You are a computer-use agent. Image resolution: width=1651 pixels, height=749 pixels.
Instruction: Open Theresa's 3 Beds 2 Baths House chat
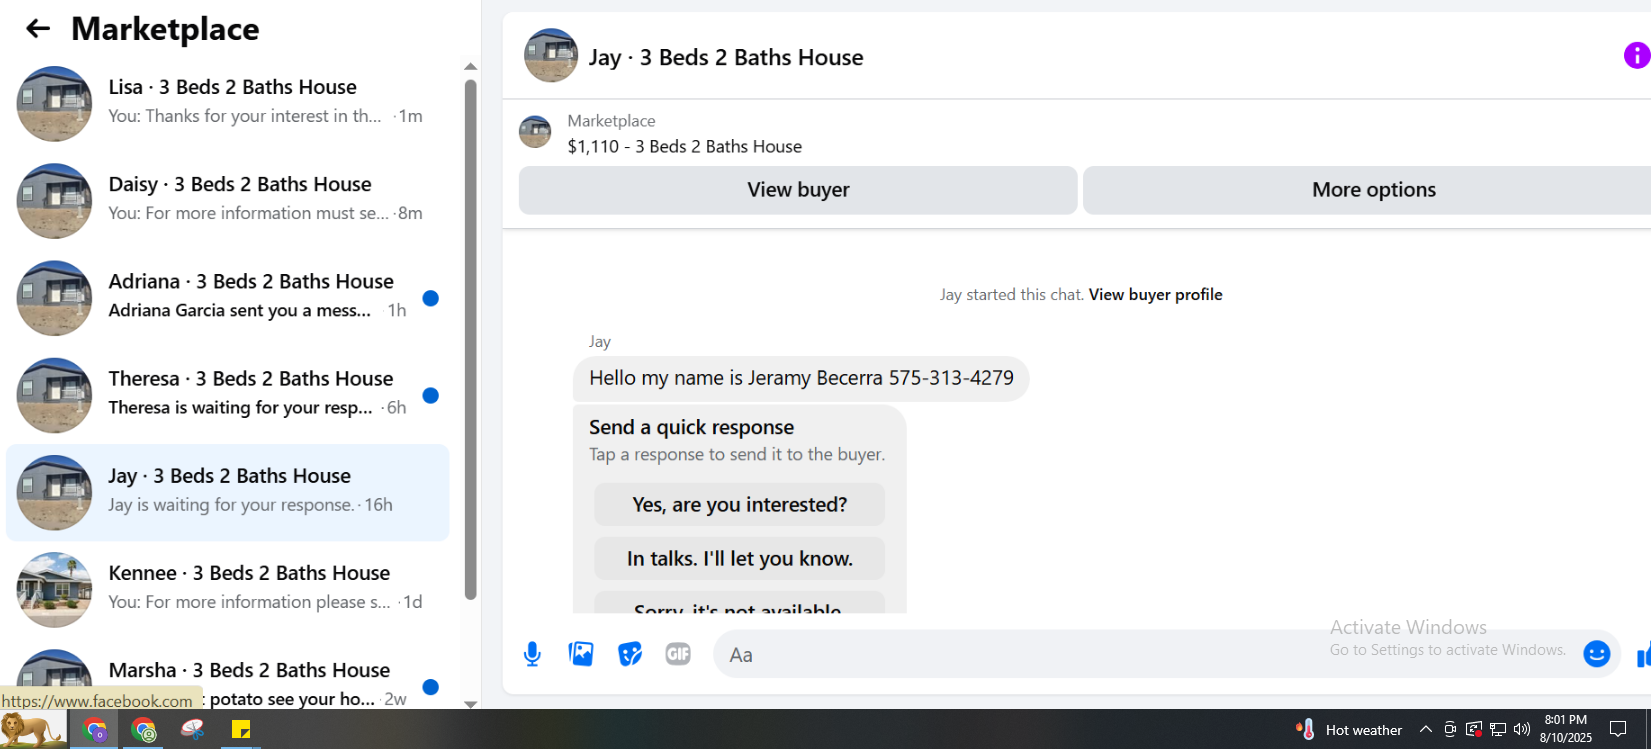point(228,394)
